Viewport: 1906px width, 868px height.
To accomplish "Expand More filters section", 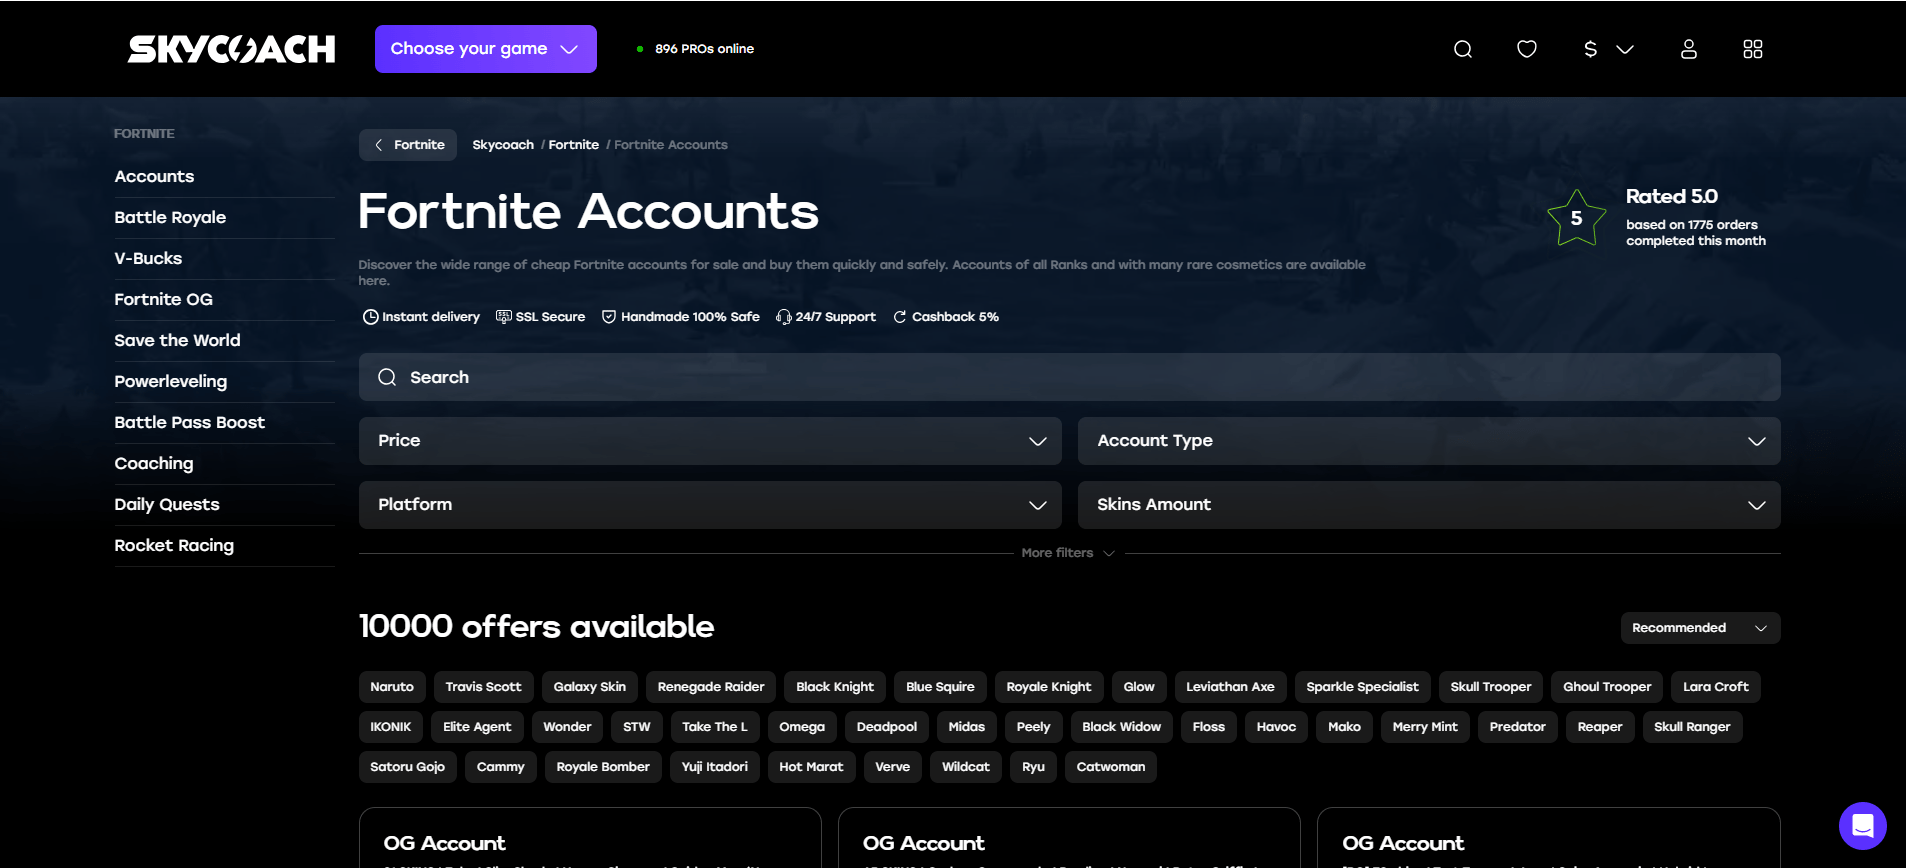I will [x=1067, y=553].
